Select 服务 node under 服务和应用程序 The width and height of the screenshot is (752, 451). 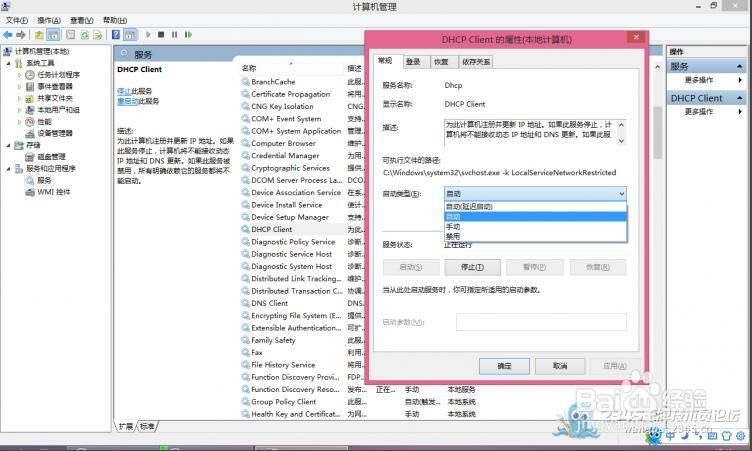click(x=44, y=180)
